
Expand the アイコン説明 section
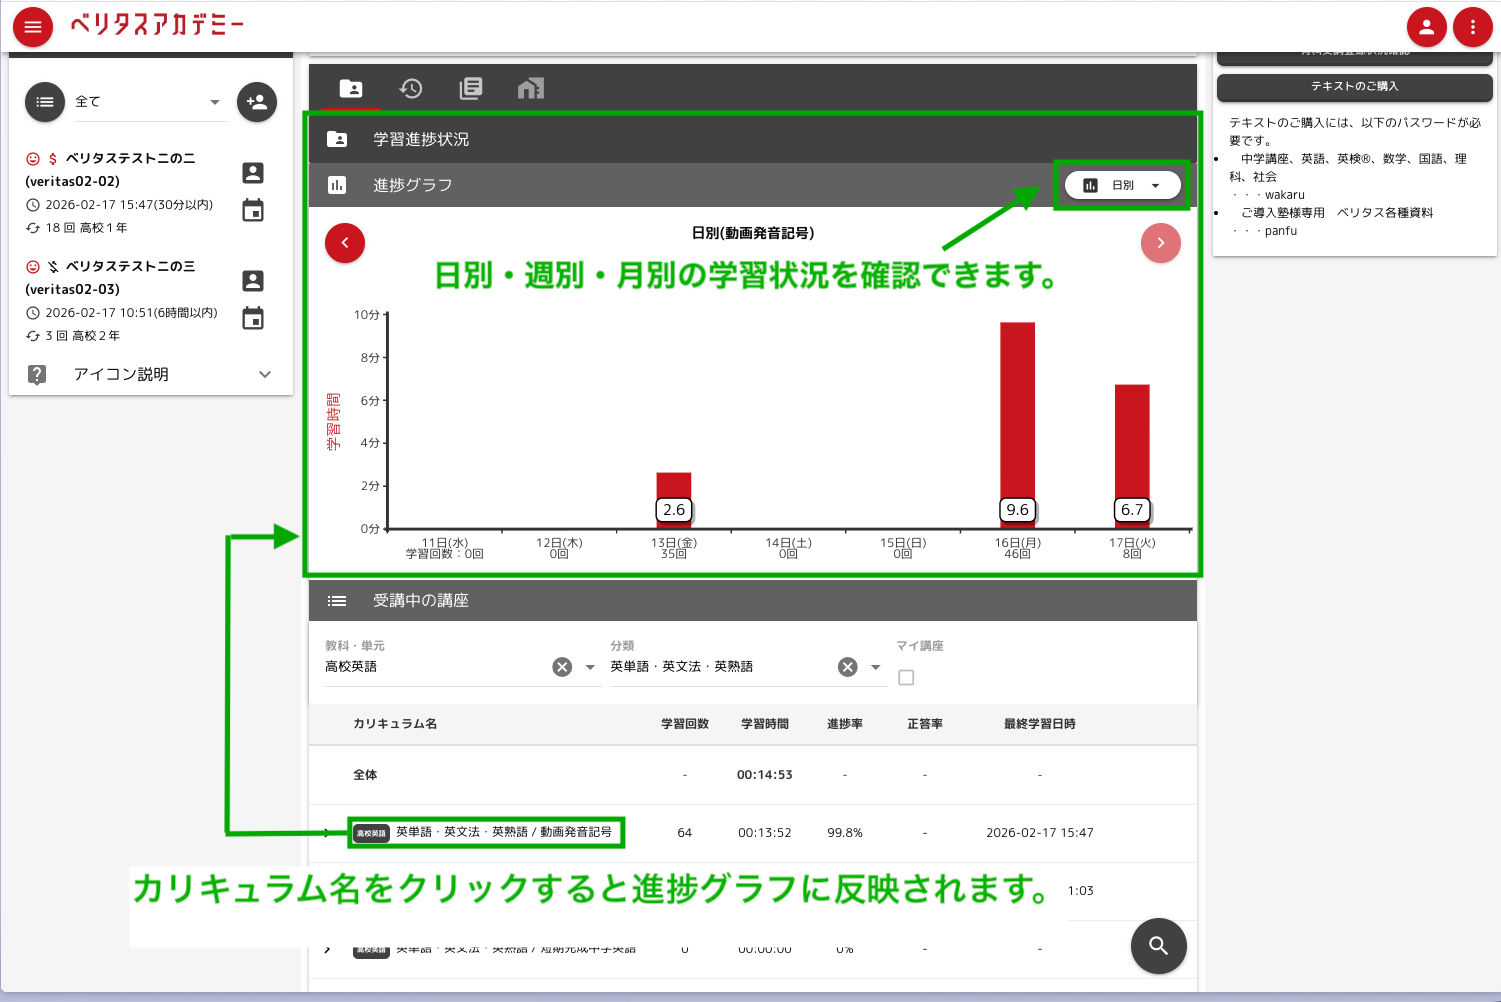point(264,374)
